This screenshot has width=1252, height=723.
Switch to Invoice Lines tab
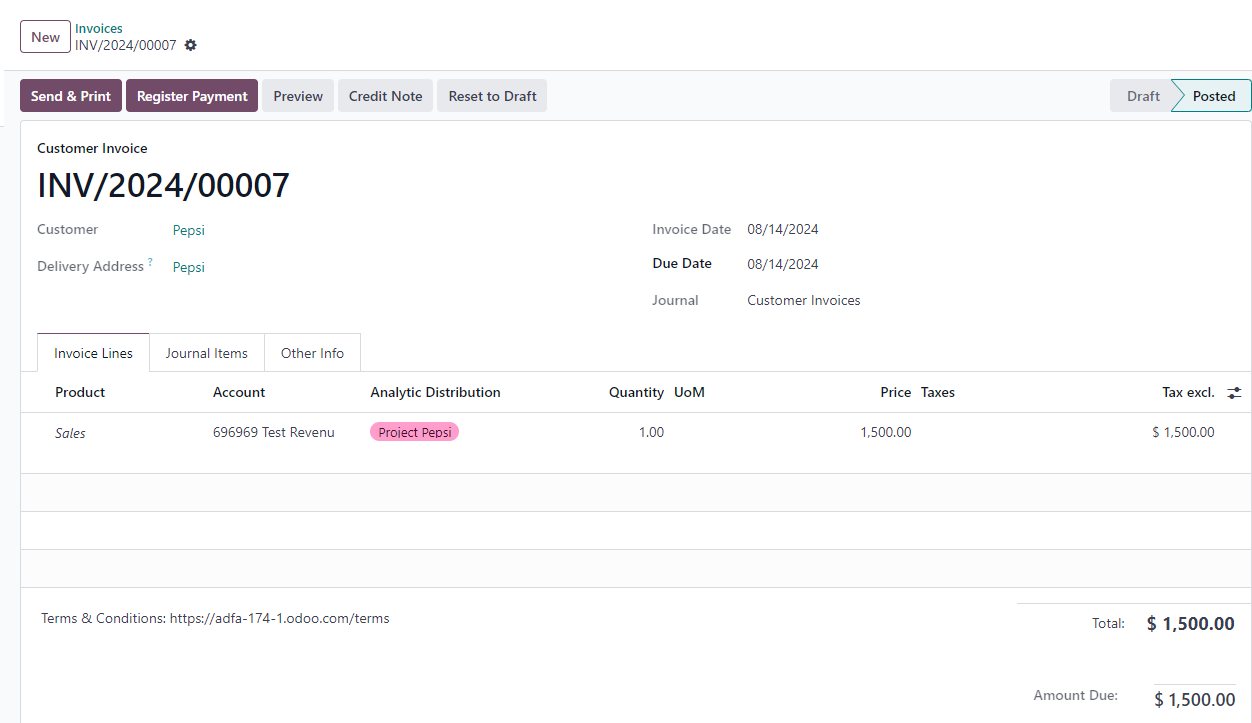(x=93, y=353)
